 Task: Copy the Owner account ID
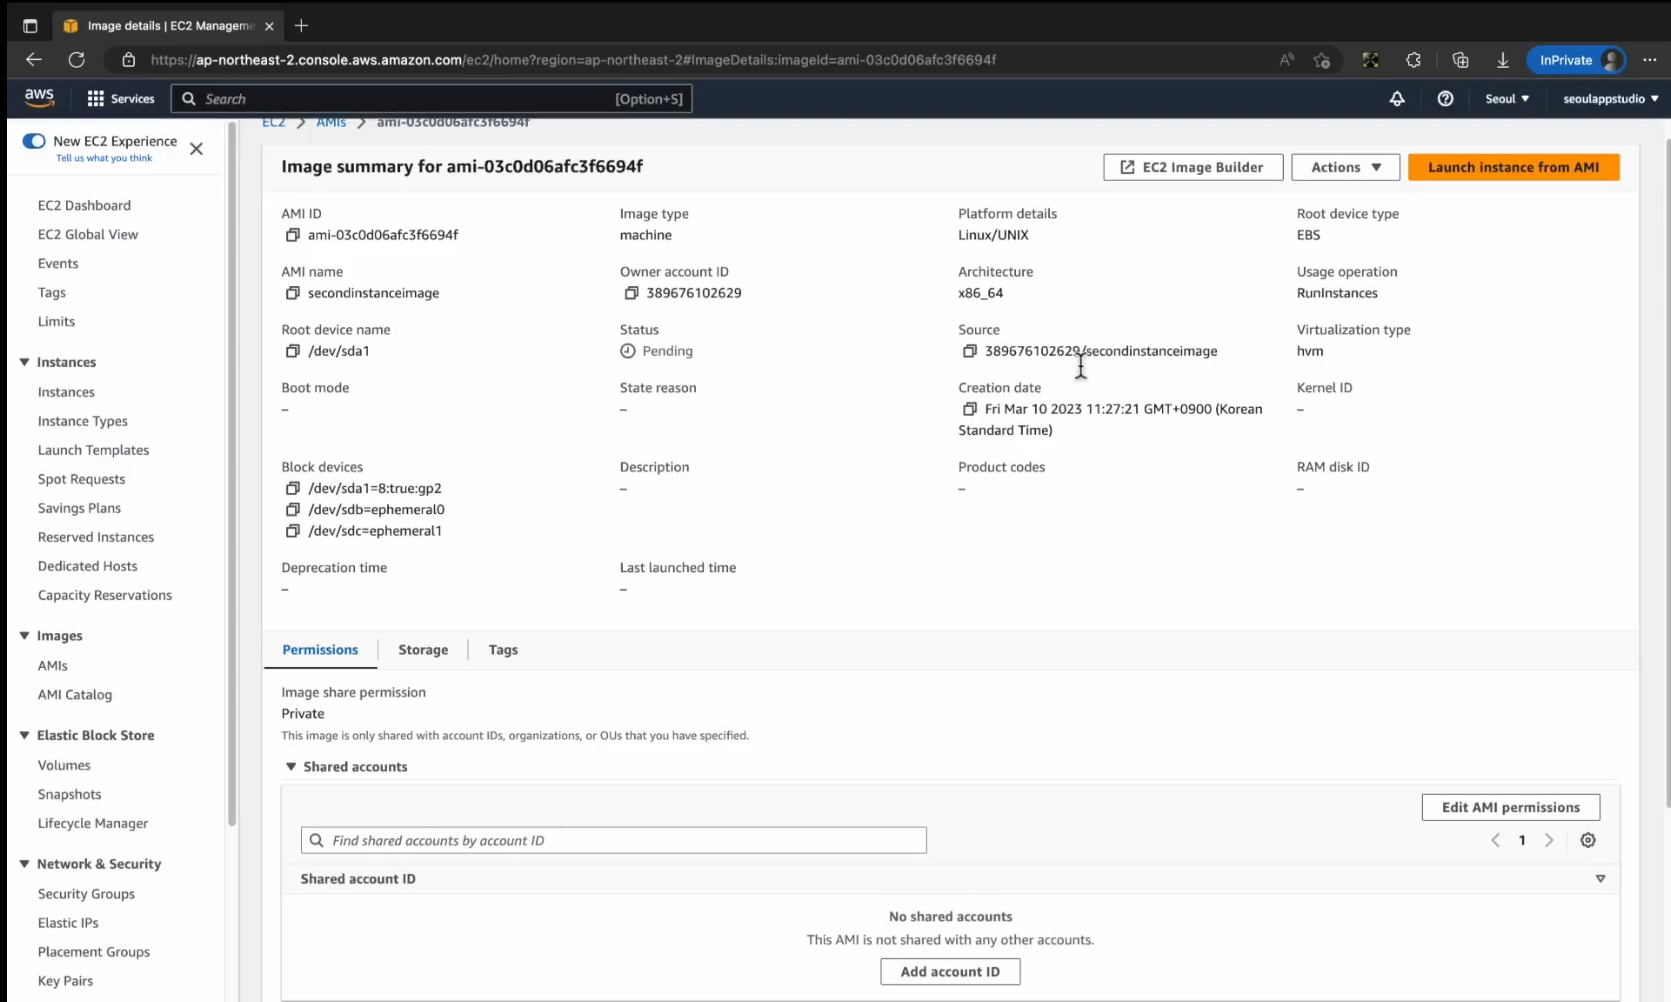point(631,293)
